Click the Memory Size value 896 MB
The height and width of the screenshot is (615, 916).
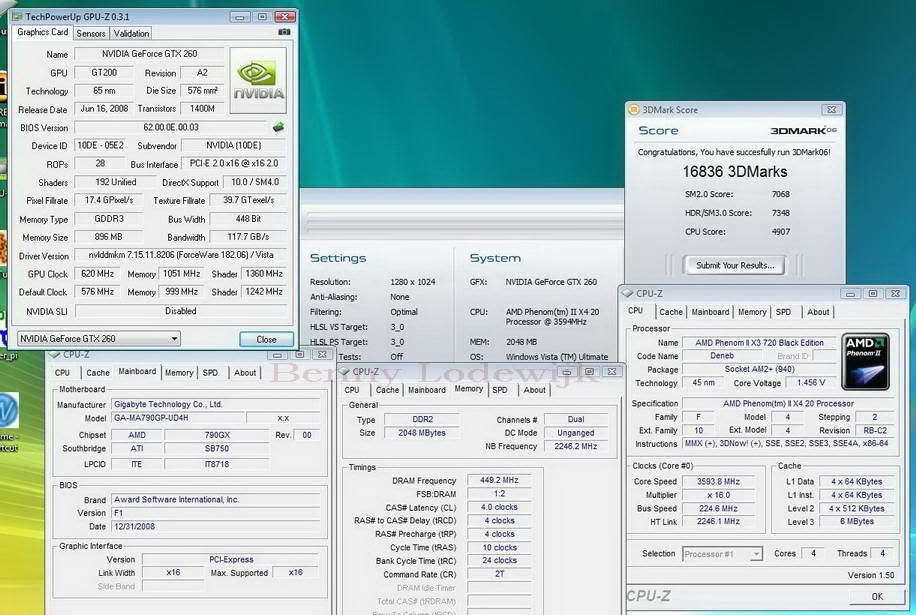[x=109, y=237]
